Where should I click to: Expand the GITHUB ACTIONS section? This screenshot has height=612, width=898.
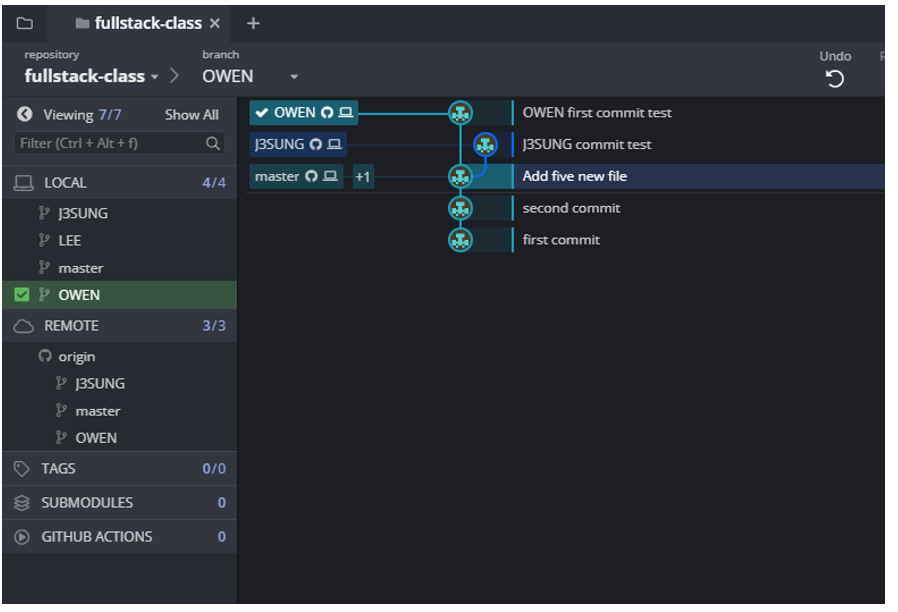point(119,537)
